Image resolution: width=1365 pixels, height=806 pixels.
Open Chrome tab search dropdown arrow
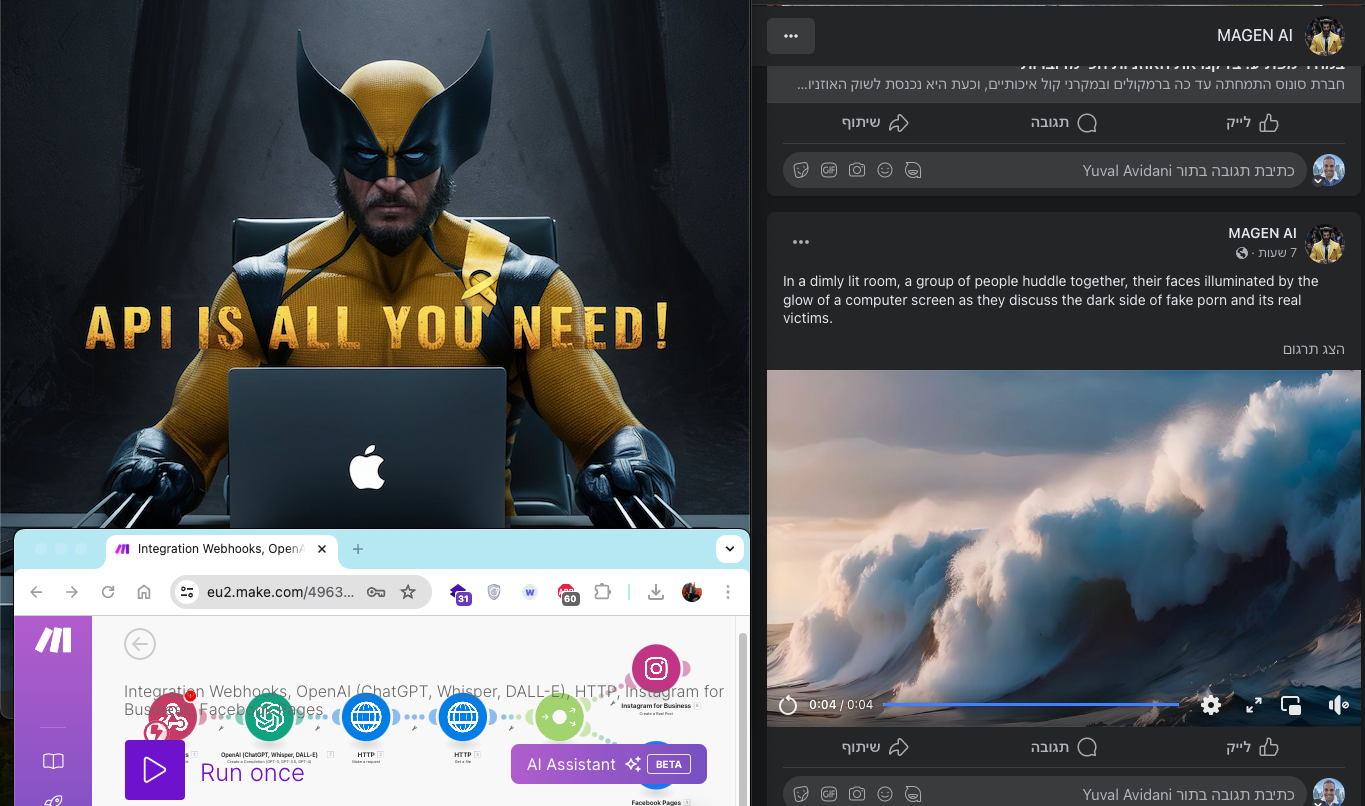[x=730, y=549]
